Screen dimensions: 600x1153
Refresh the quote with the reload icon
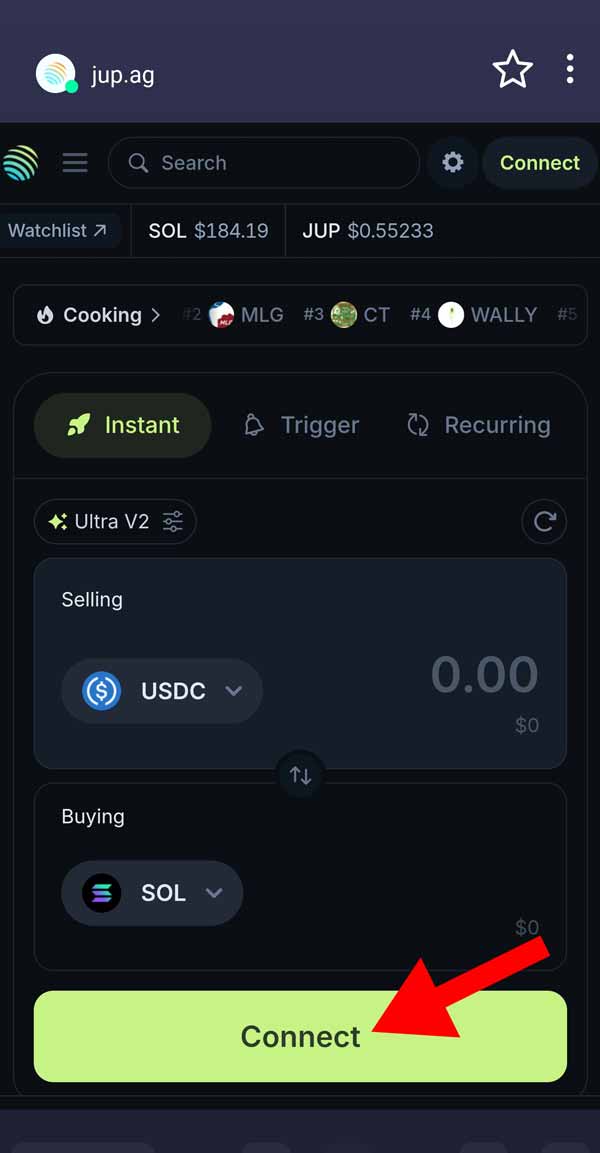[x=544, y=521]
